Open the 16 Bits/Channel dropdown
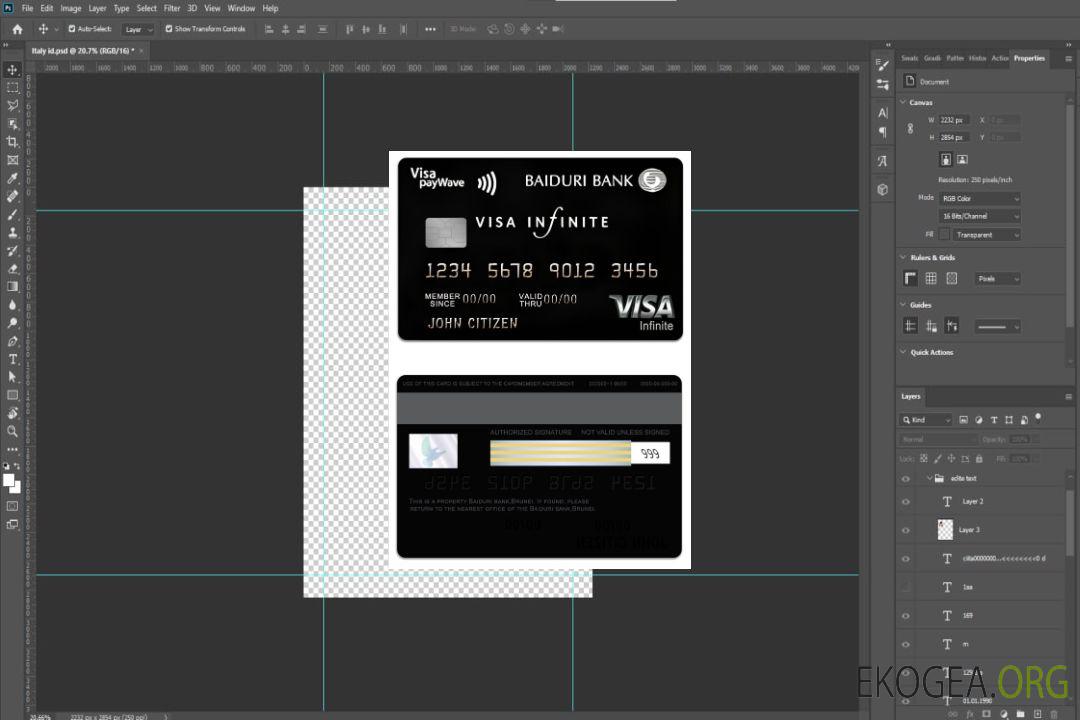This screenshot has width=1080, height=720. coord(979,216)
